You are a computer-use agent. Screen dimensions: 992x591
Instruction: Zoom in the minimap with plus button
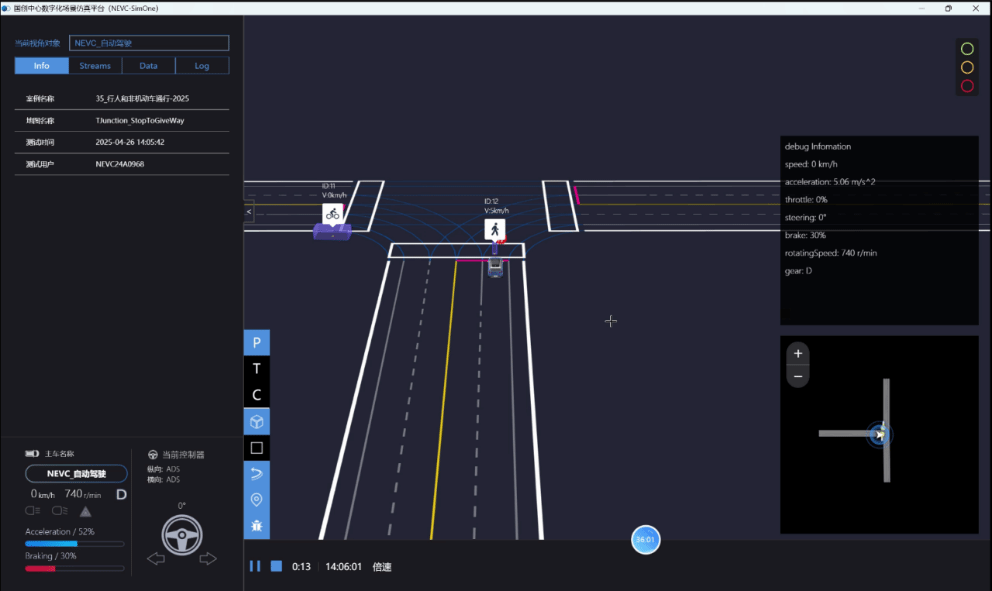[797, 353]
